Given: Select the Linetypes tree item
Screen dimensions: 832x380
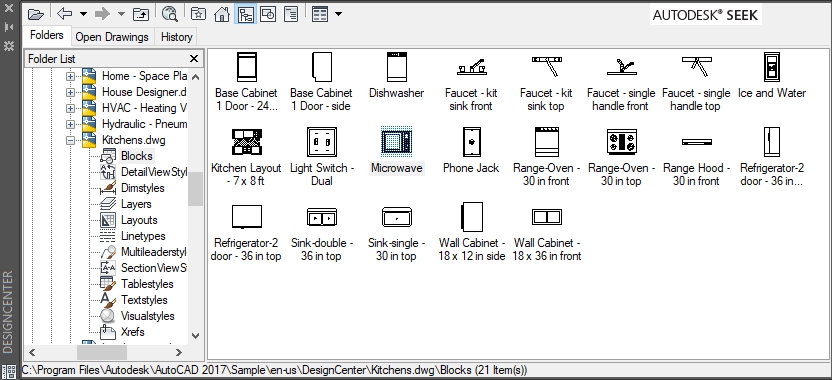Looking at the screenshot, I should click(x=143, y=236).
